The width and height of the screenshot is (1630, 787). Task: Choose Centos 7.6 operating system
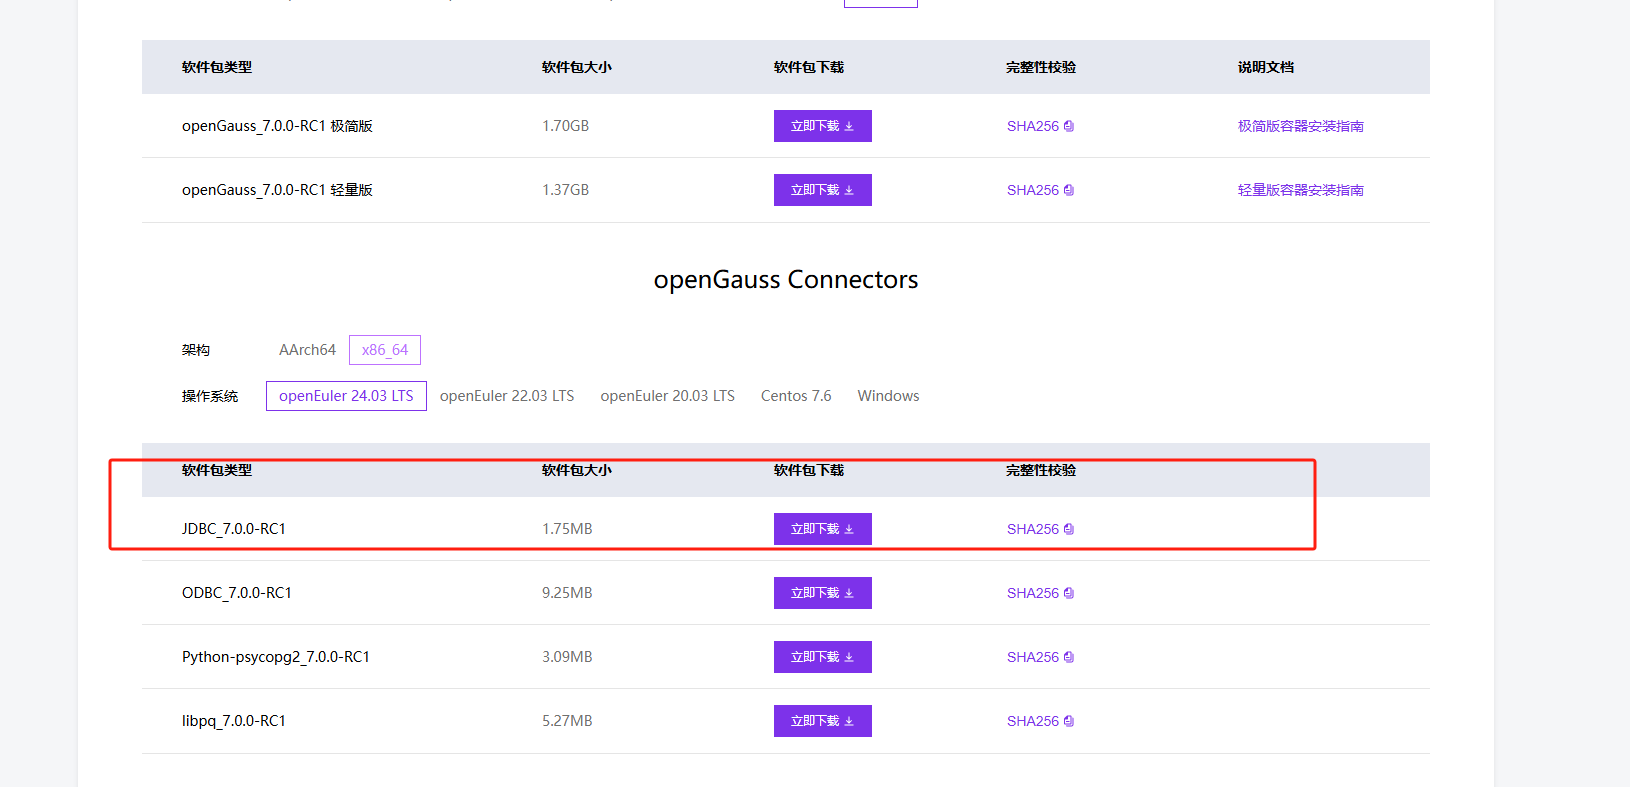[x=796, y=396]
